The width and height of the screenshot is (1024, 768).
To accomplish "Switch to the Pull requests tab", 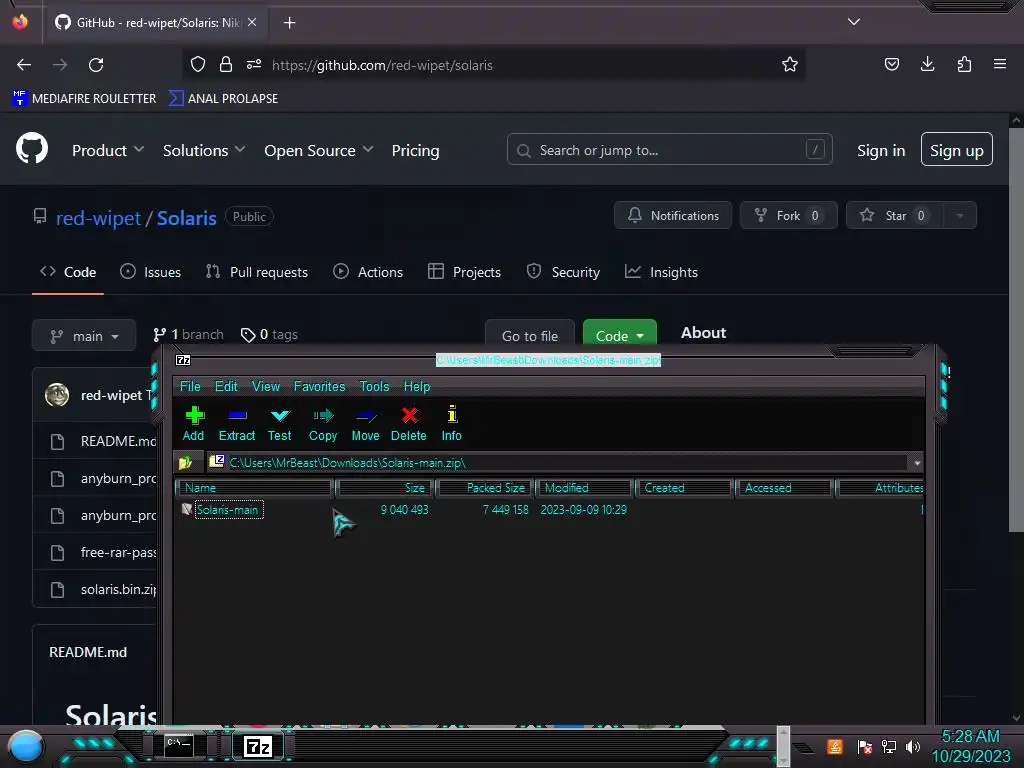I will click(257, 272).
